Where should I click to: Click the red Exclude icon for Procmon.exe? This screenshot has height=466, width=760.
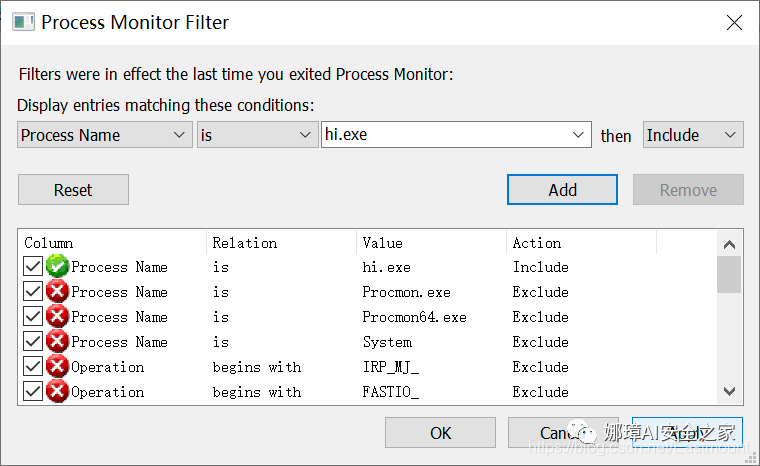[x=57, y=292]
